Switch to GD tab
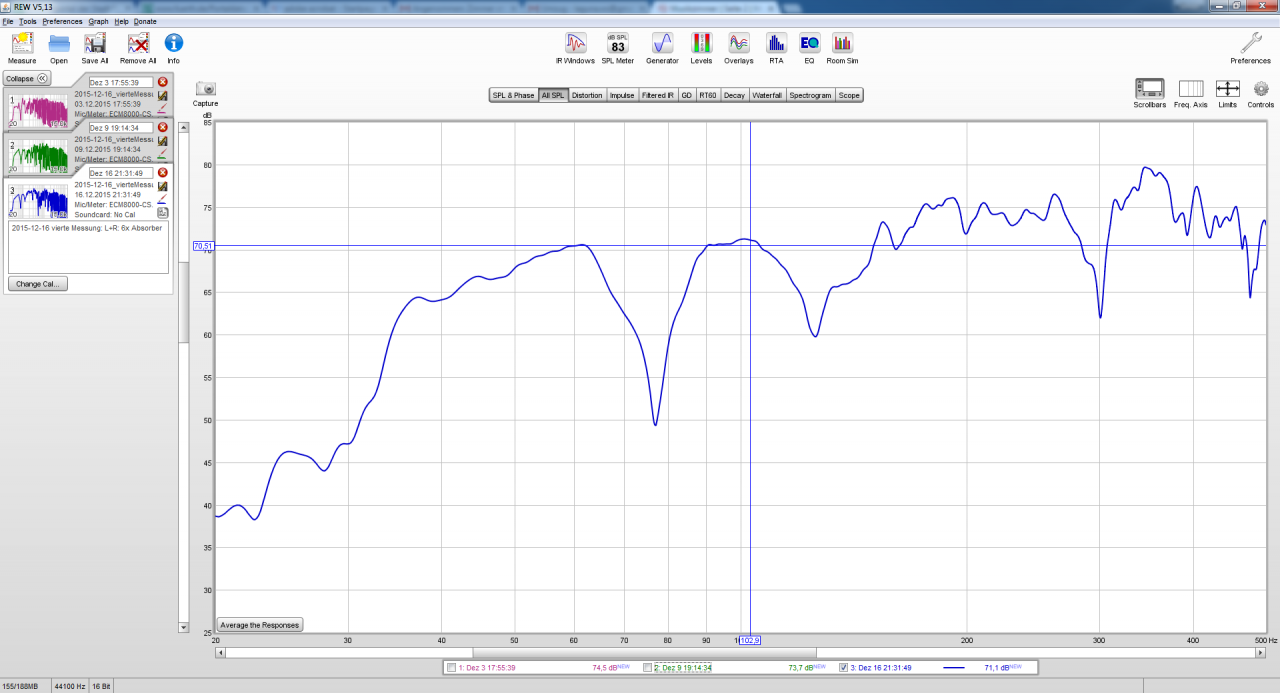Viewport: 1280px width, 693px height. coord(687,95)
